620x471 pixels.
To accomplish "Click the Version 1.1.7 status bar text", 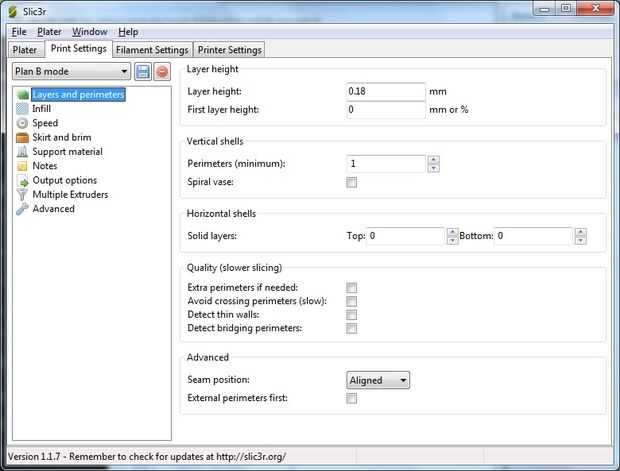I will pyautogui.click(x=147, y=457).
